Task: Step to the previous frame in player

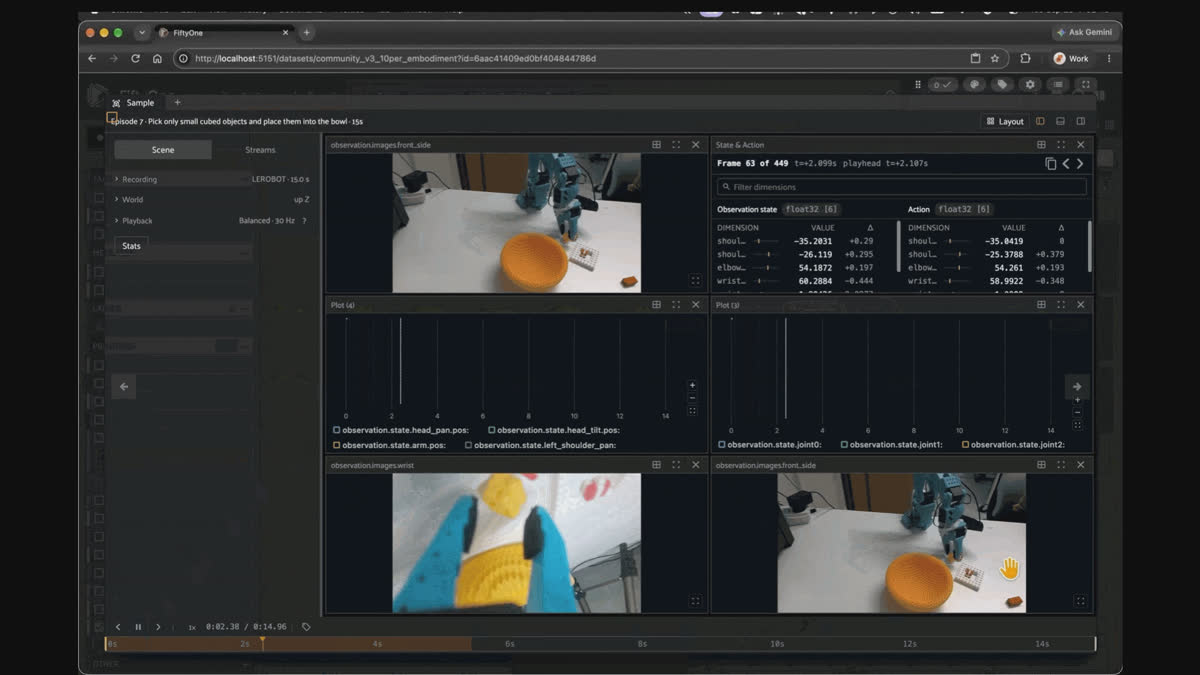Action: click(x=118, y=627)
